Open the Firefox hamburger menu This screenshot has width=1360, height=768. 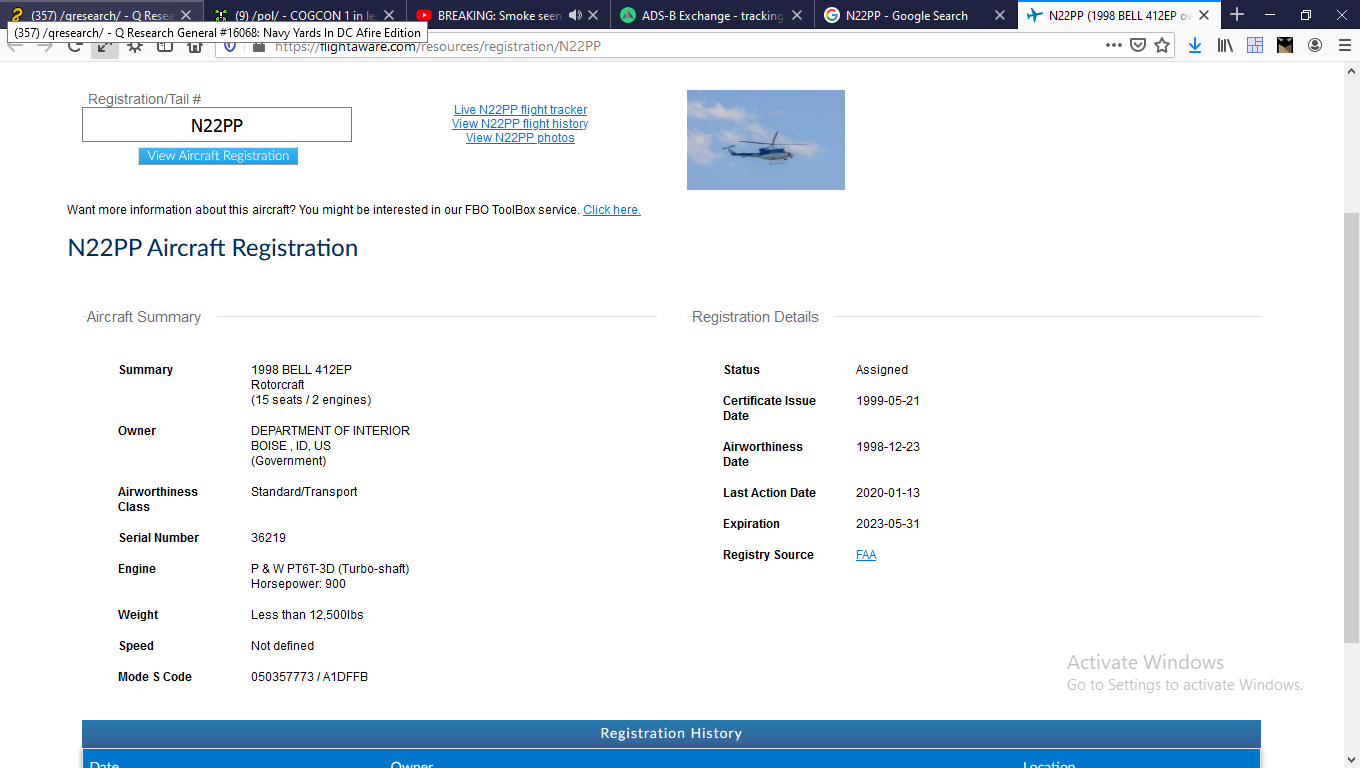coord(1345,45)
